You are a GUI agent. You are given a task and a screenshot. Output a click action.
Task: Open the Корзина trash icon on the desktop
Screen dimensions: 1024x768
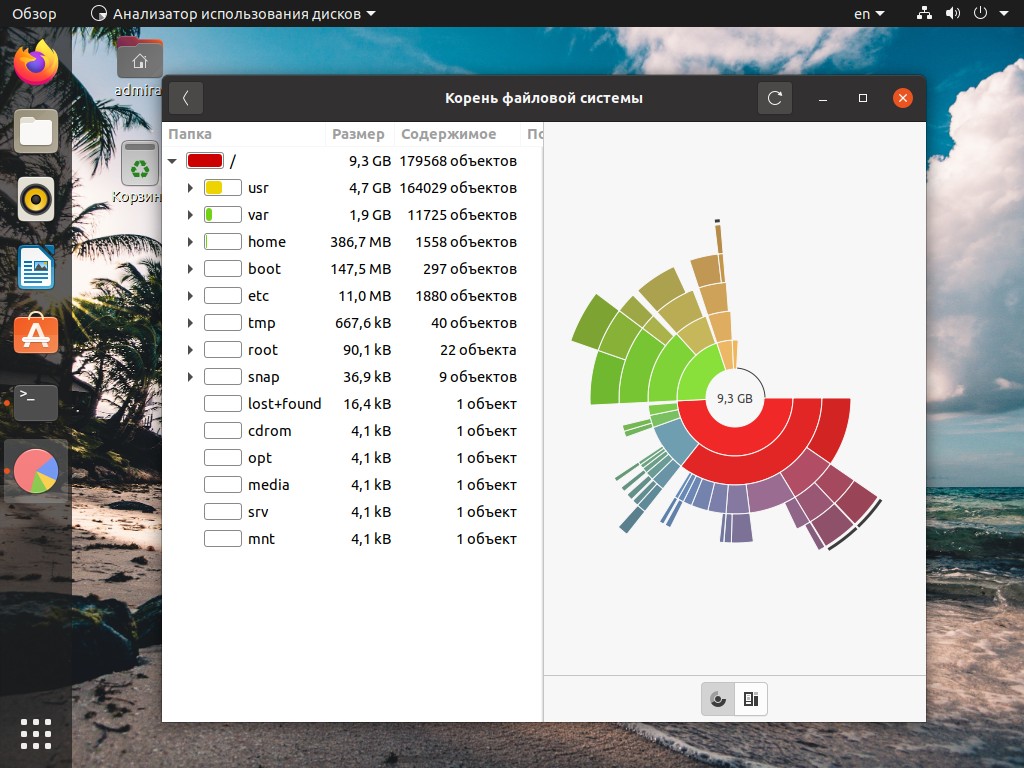tap(139, 172)
